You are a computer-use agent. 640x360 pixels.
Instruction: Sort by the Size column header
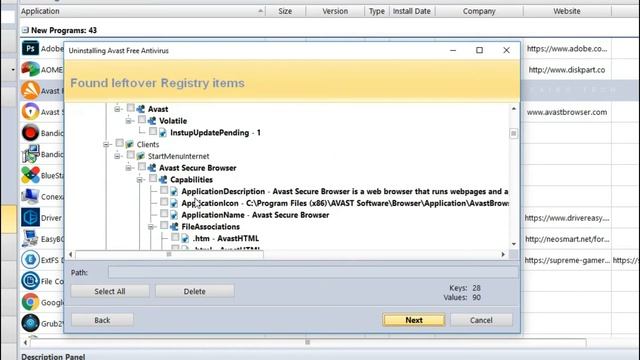click(x=285, y=11)
